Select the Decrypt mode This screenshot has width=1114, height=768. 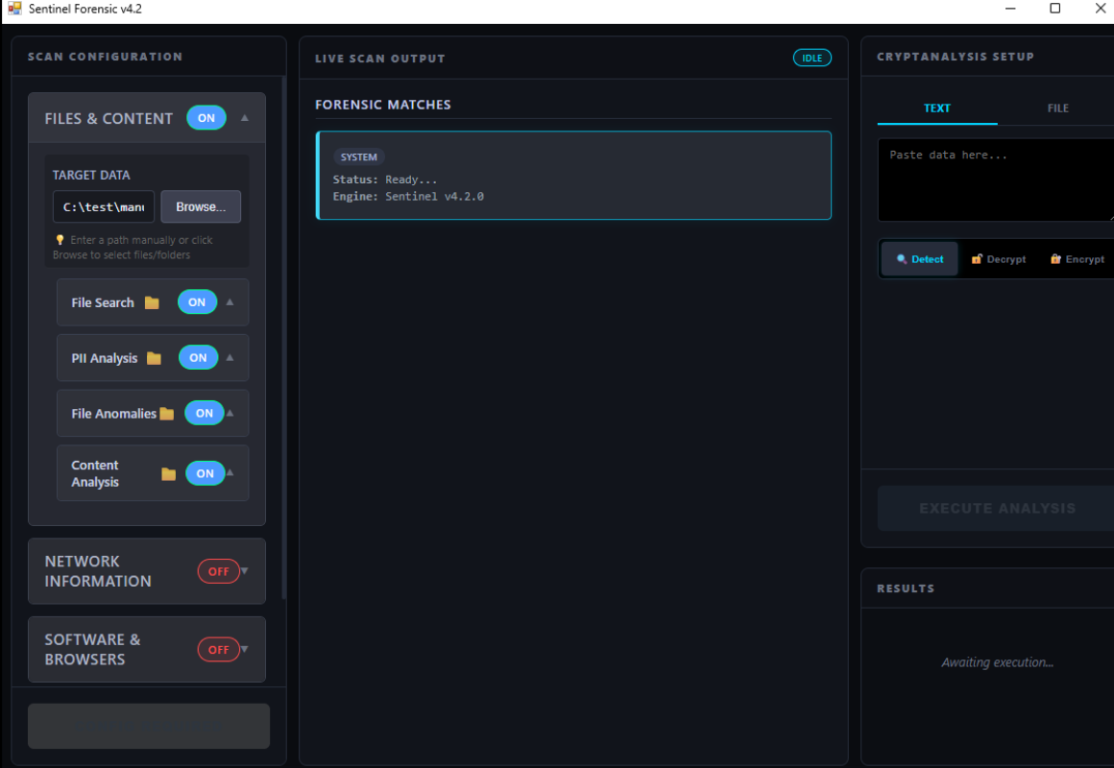[x=998, y=259]
